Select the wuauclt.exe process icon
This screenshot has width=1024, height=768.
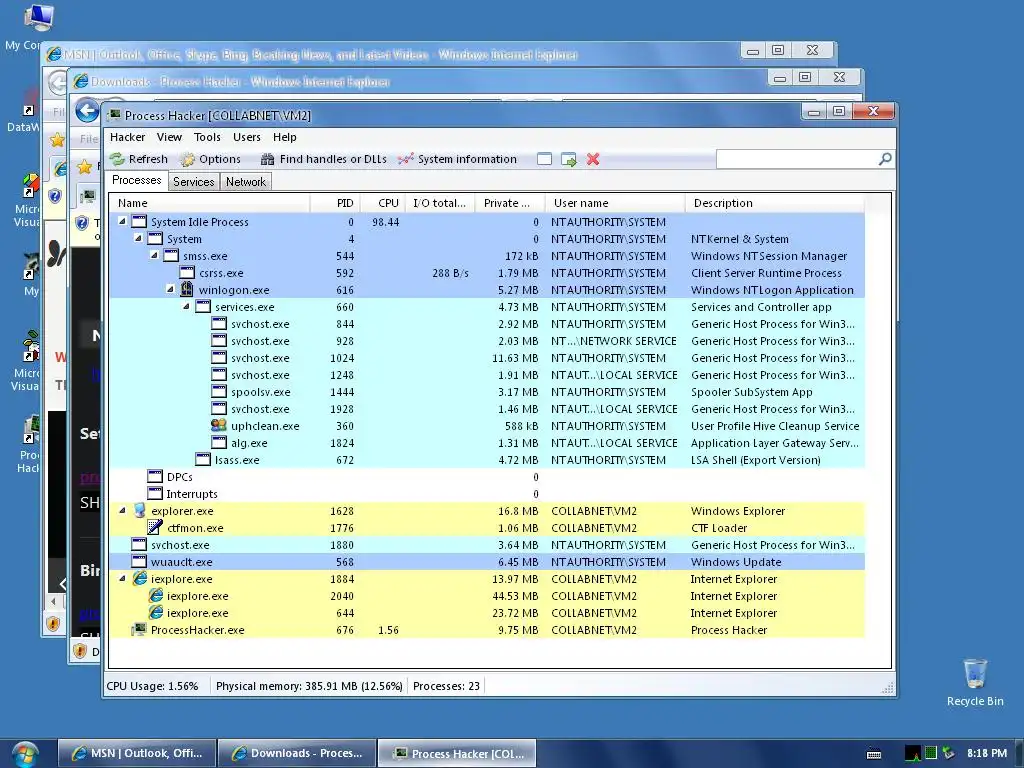139,561
